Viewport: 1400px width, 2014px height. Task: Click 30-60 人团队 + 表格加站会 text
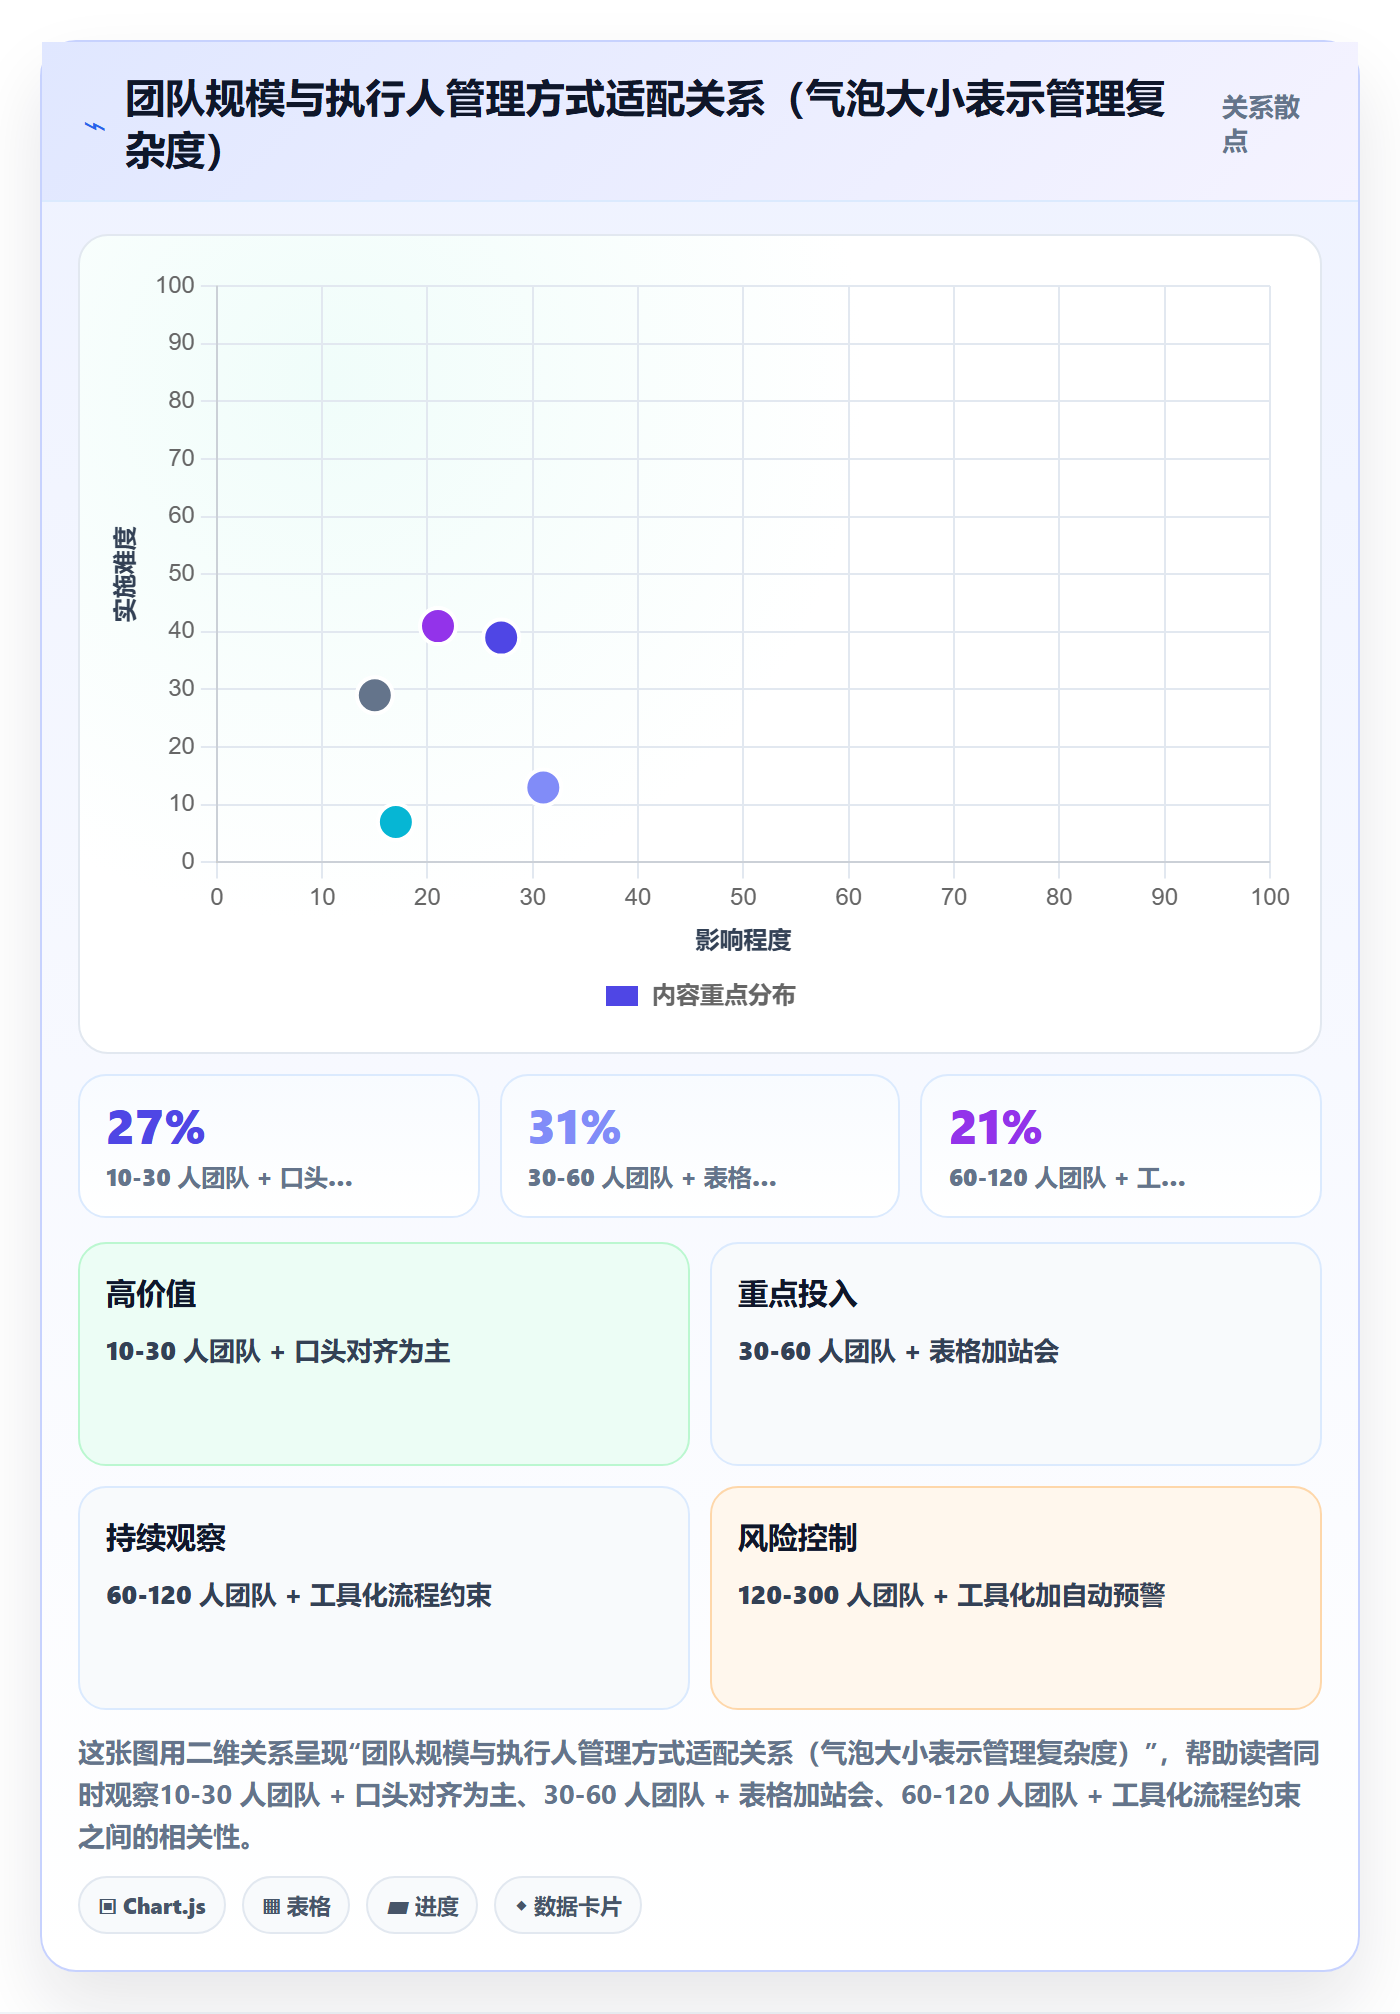point(899,1352)
